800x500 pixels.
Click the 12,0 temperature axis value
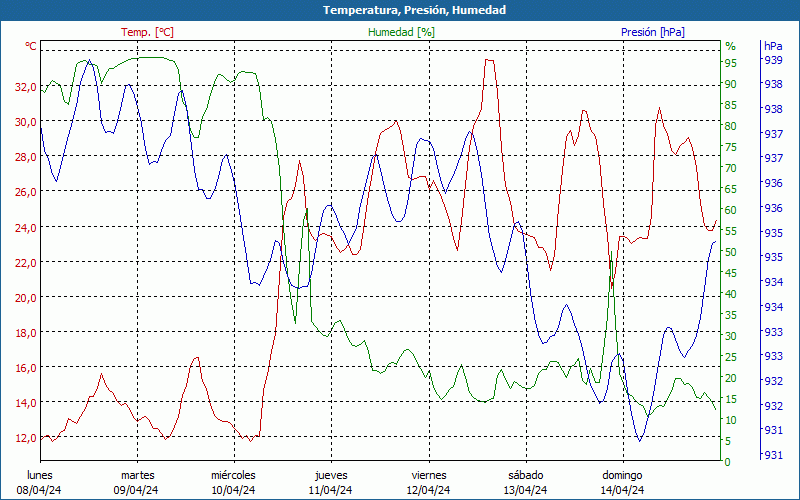pyautogui.click(x=26, y=438)
